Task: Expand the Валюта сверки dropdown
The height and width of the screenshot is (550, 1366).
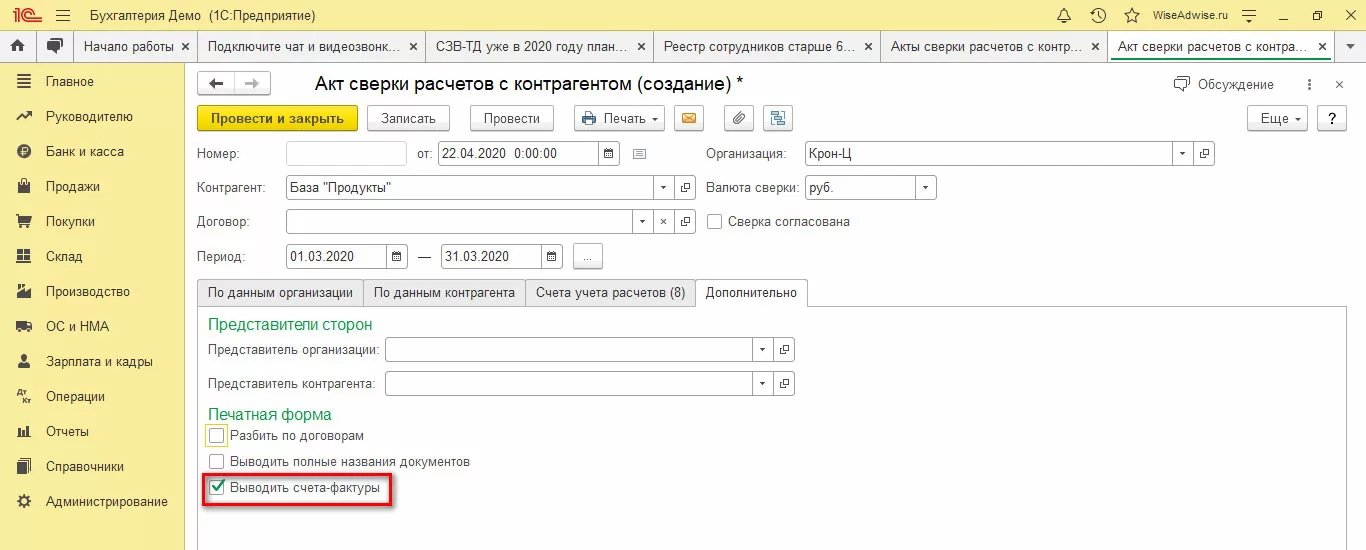Action: tap(926, 187)
